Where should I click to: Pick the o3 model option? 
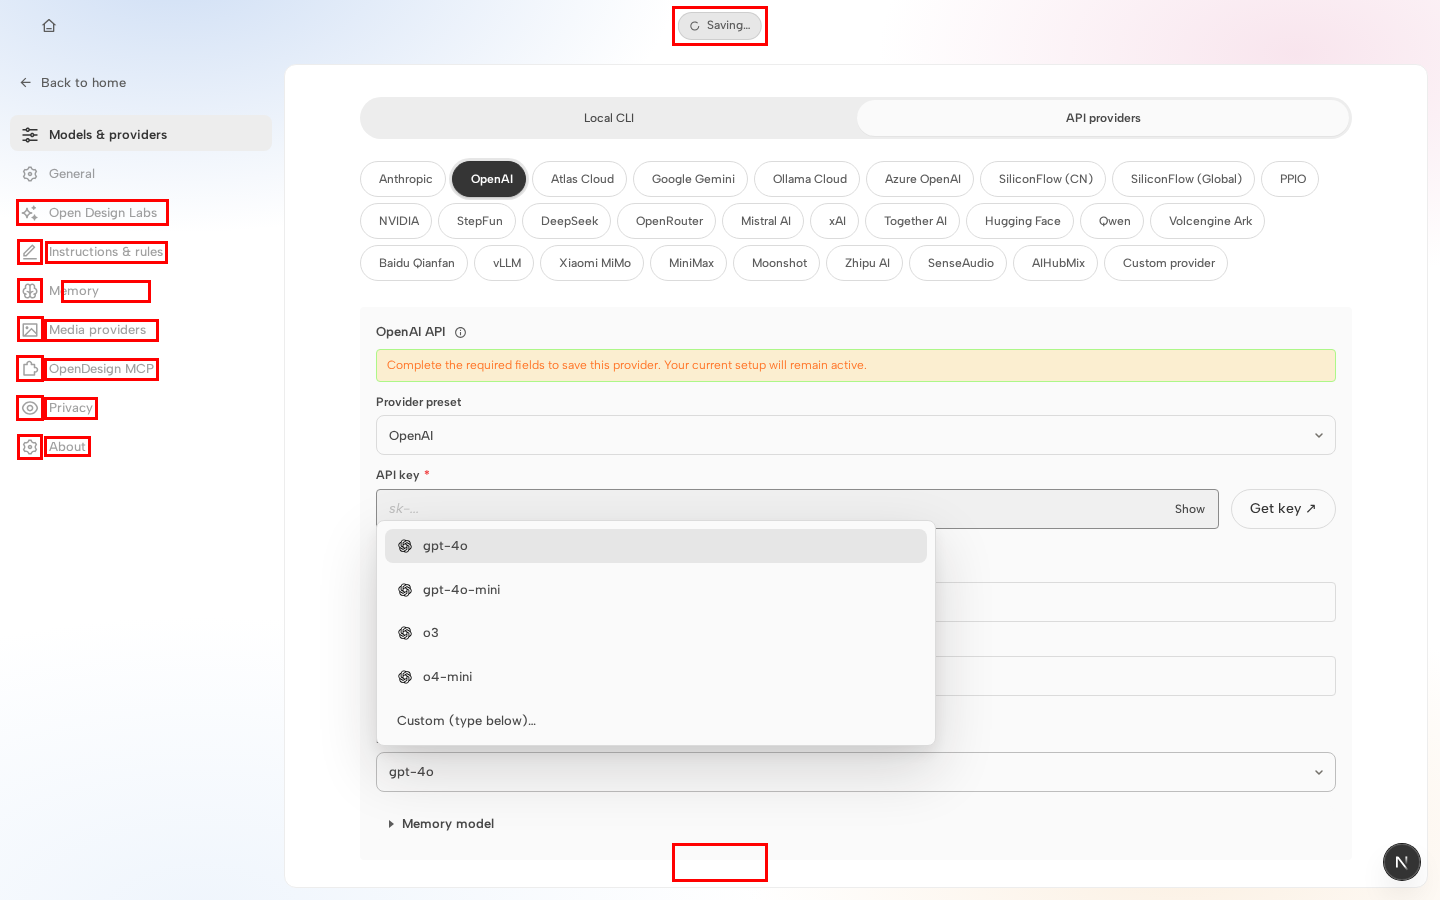pos(656,633)
